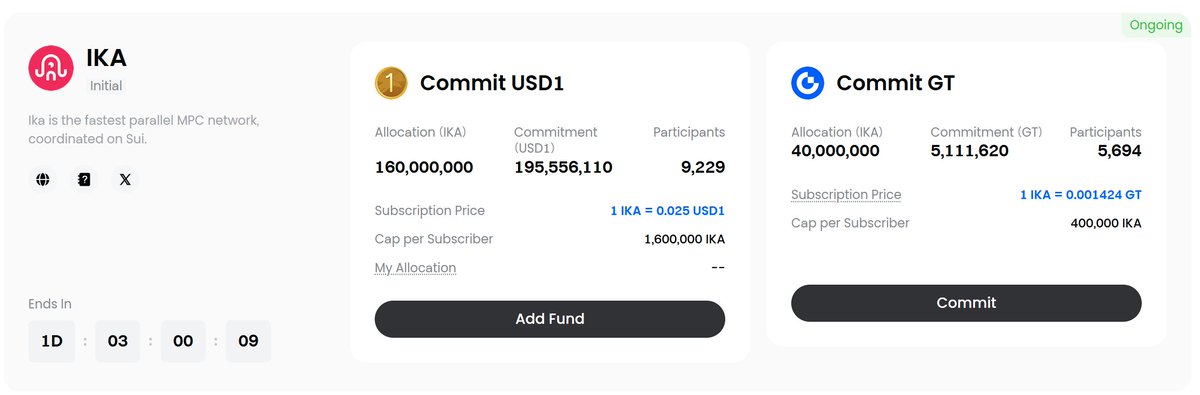Screen dimensions: 1200x395
Task: Select the 1 IKA = 0.001424 GT price
Action: pos(1080,195)
